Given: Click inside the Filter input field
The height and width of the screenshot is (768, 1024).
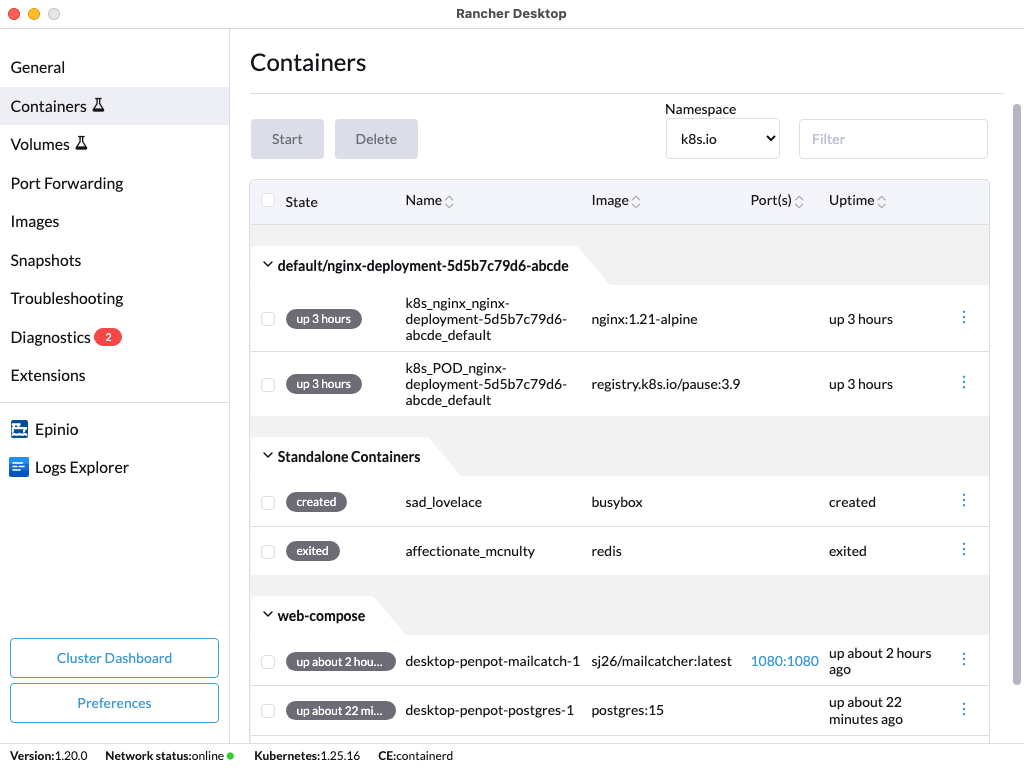Looking at the screenshot, I should coord(893,138).
